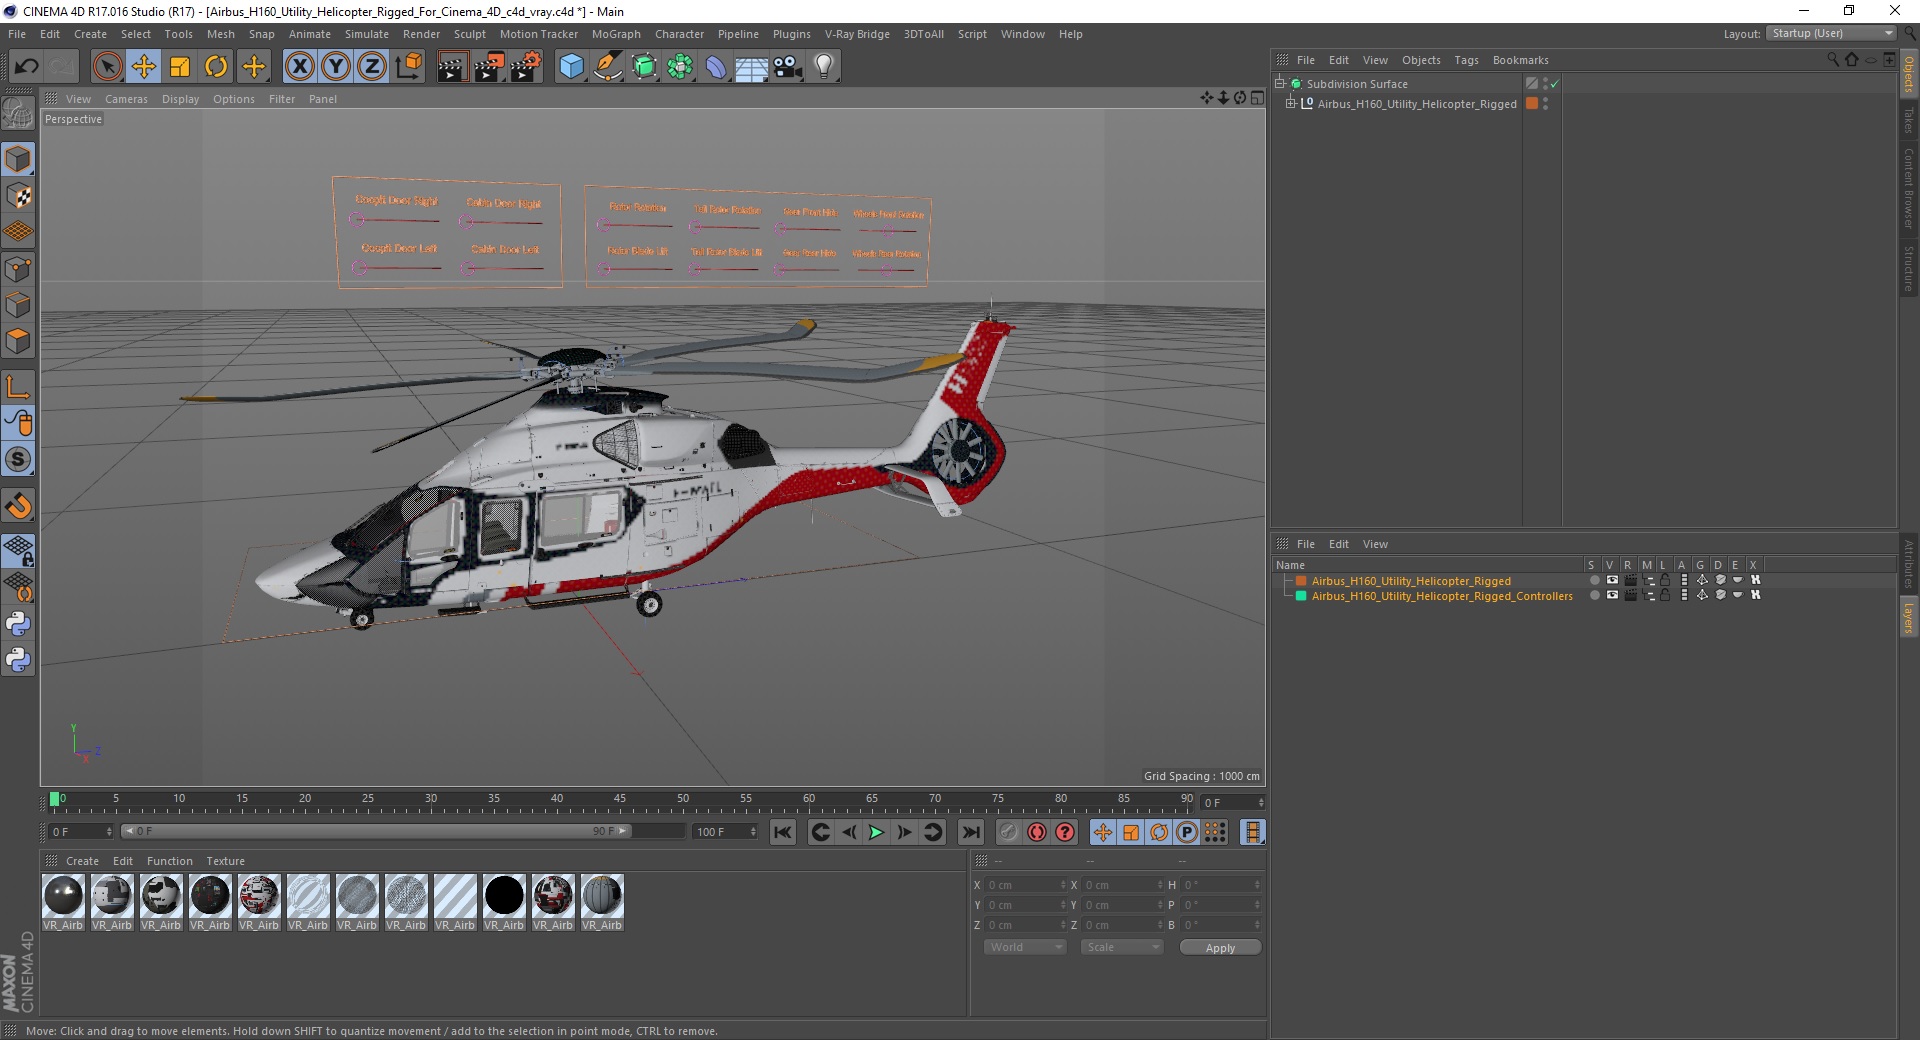
Task: Render active view clapperboard icon
Action: click(x=453, y=67)
